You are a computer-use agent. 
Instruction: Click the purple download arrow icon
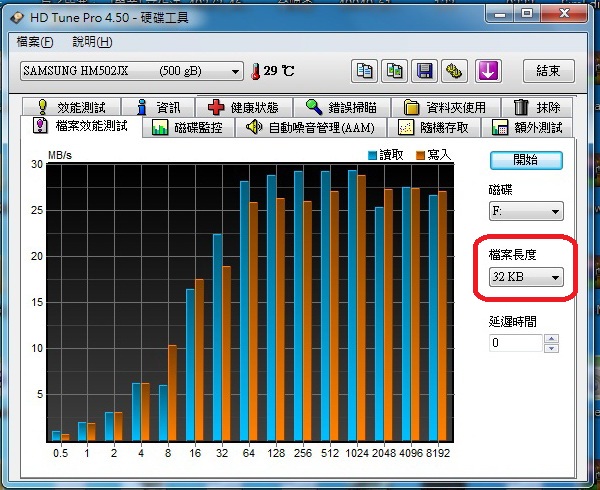488,71
